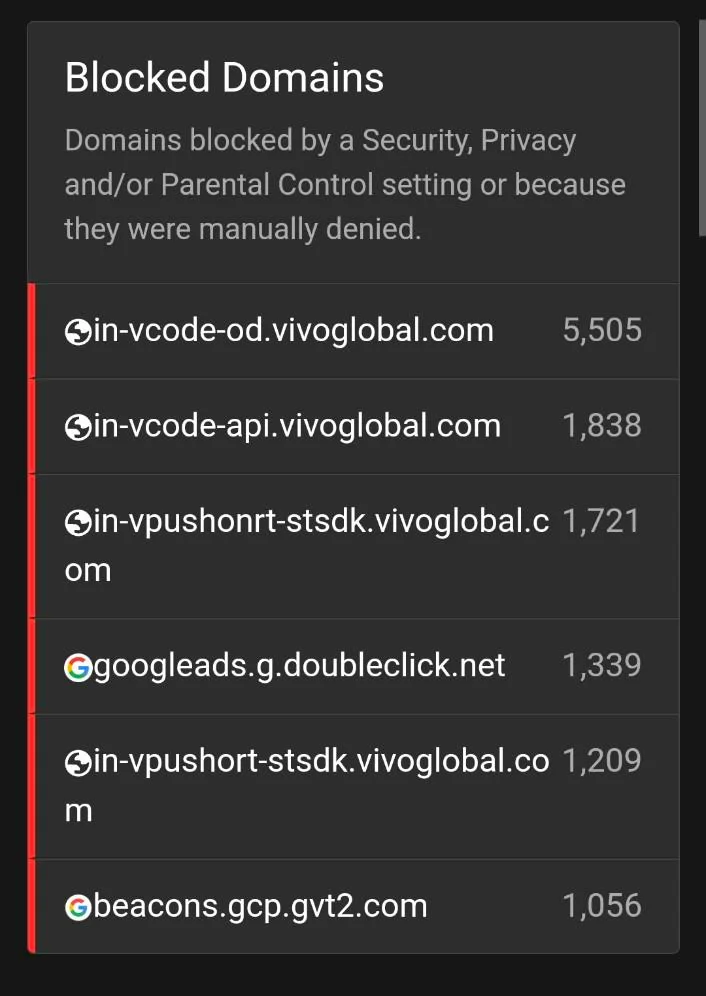
Task: Open the in-vcode-od.vivoglobal.com domain entry
Action: (x=293, y=331)
